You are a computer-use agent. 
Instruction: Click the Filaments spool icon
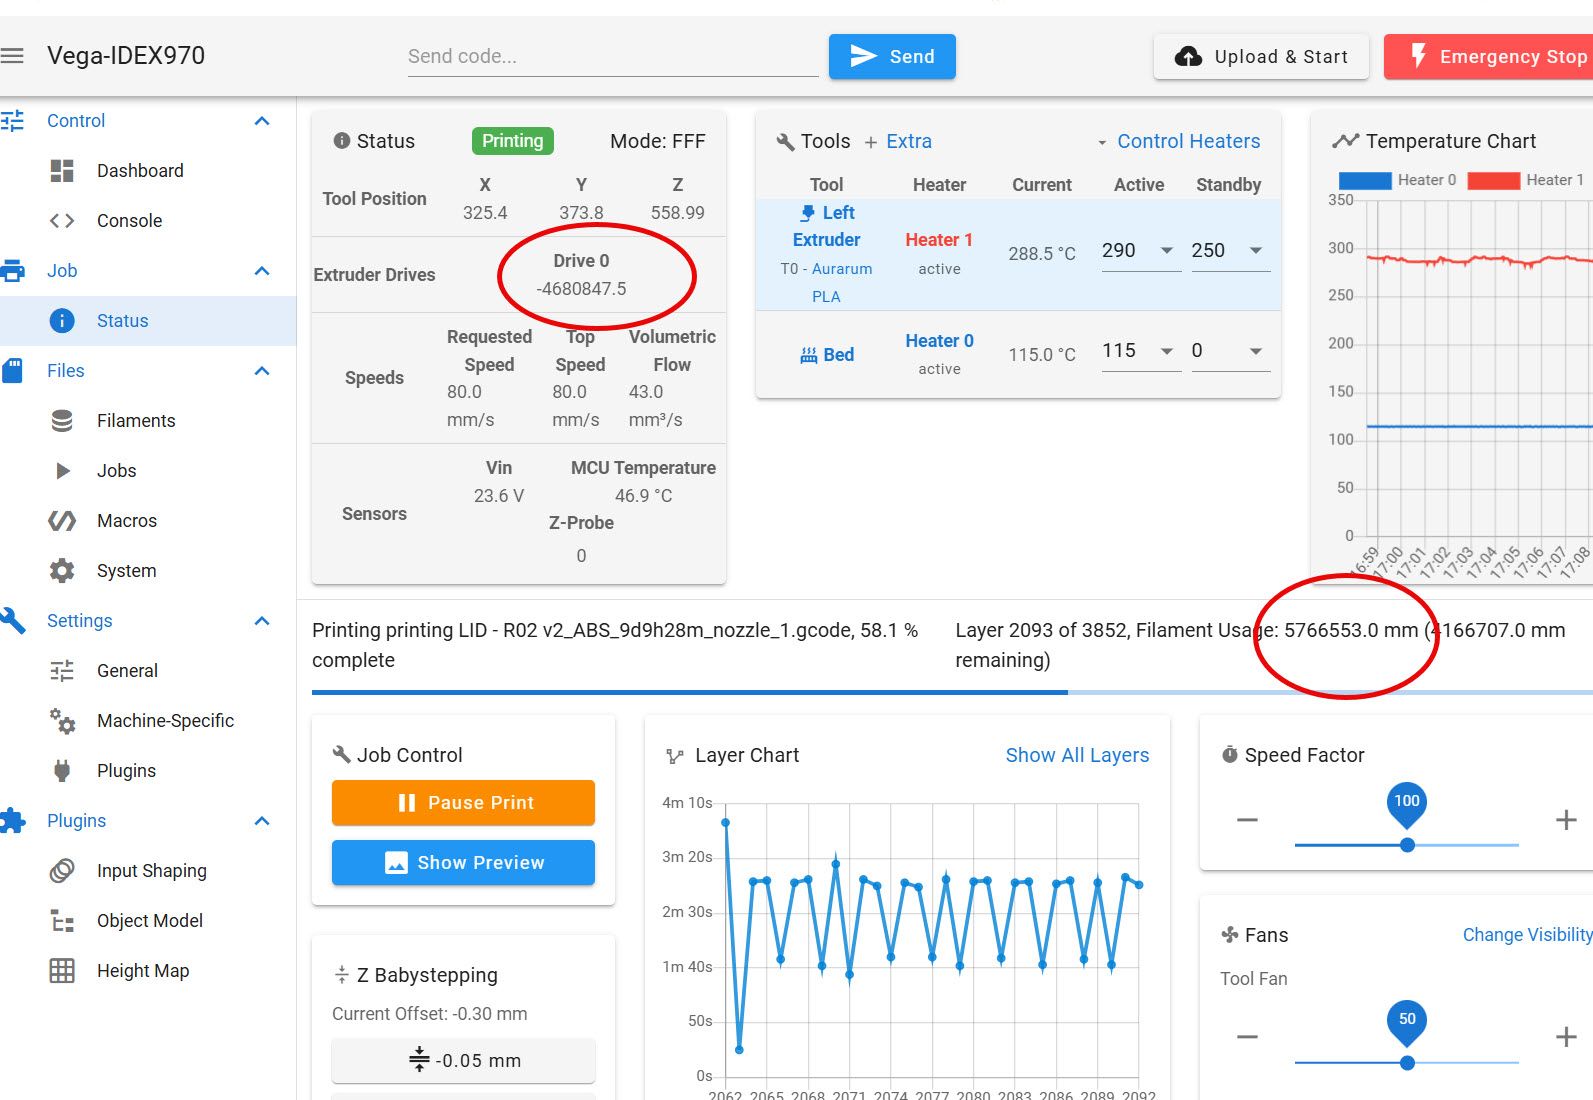coord(62,421)
